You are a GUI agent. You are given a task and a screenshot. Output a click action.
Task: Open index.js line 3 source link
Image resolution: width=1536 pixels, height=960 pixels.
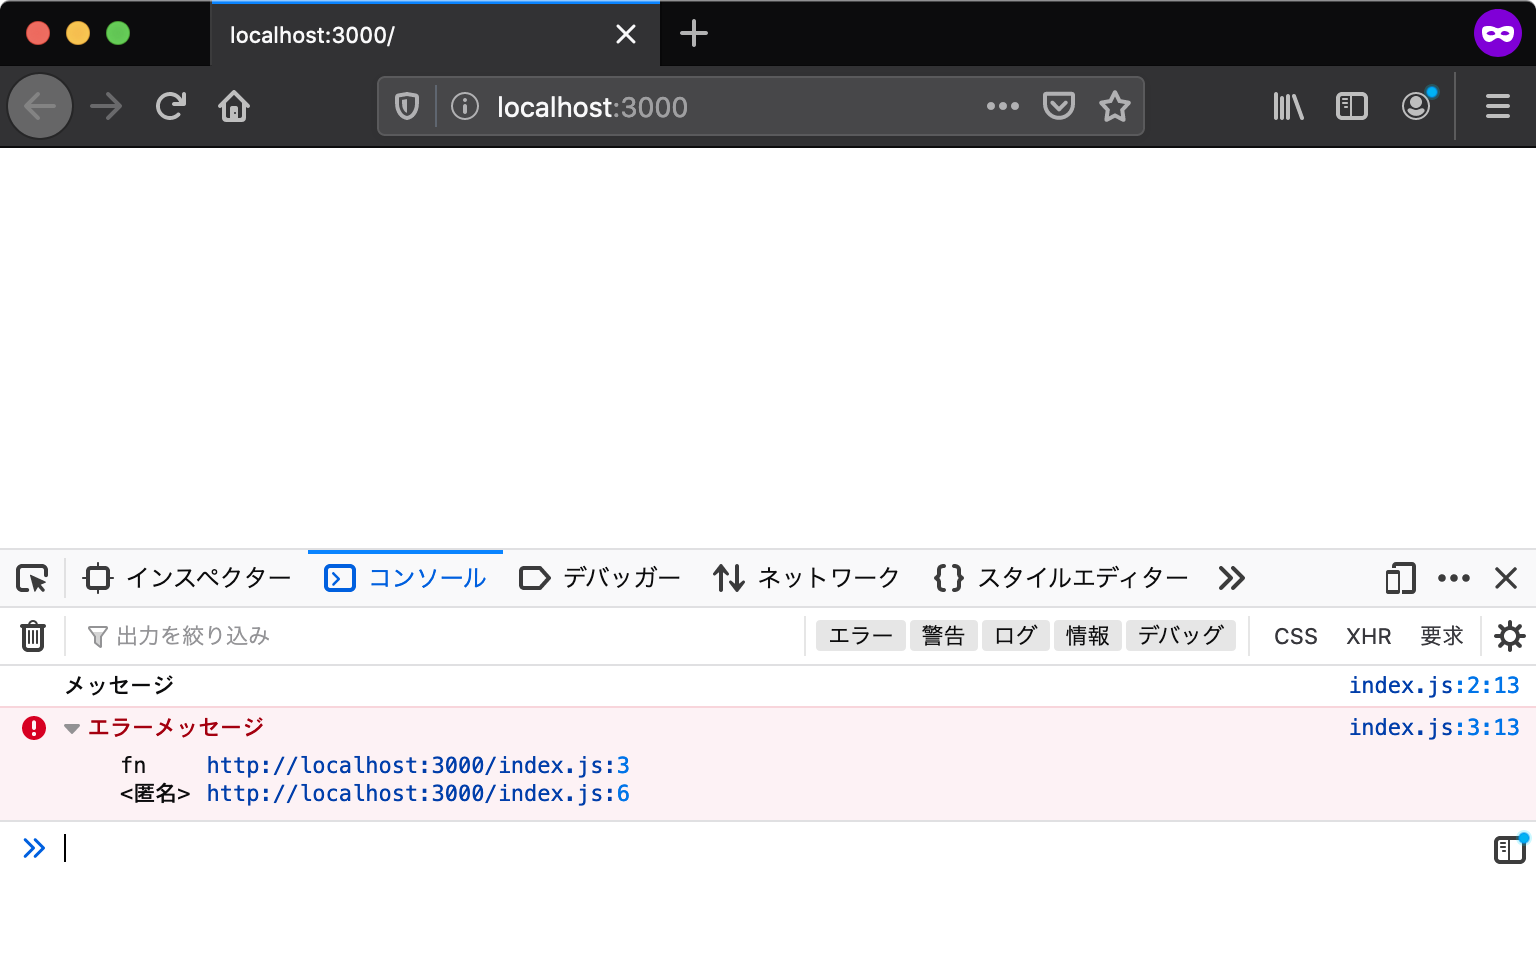1434,727
